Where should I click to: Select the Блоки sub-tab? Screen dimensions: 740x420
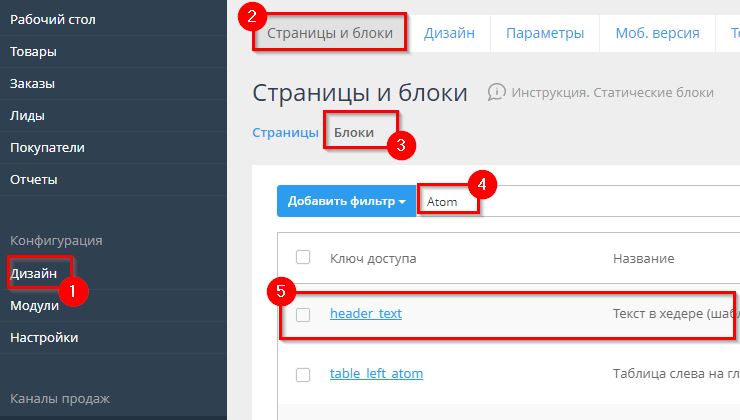point(353,132)
